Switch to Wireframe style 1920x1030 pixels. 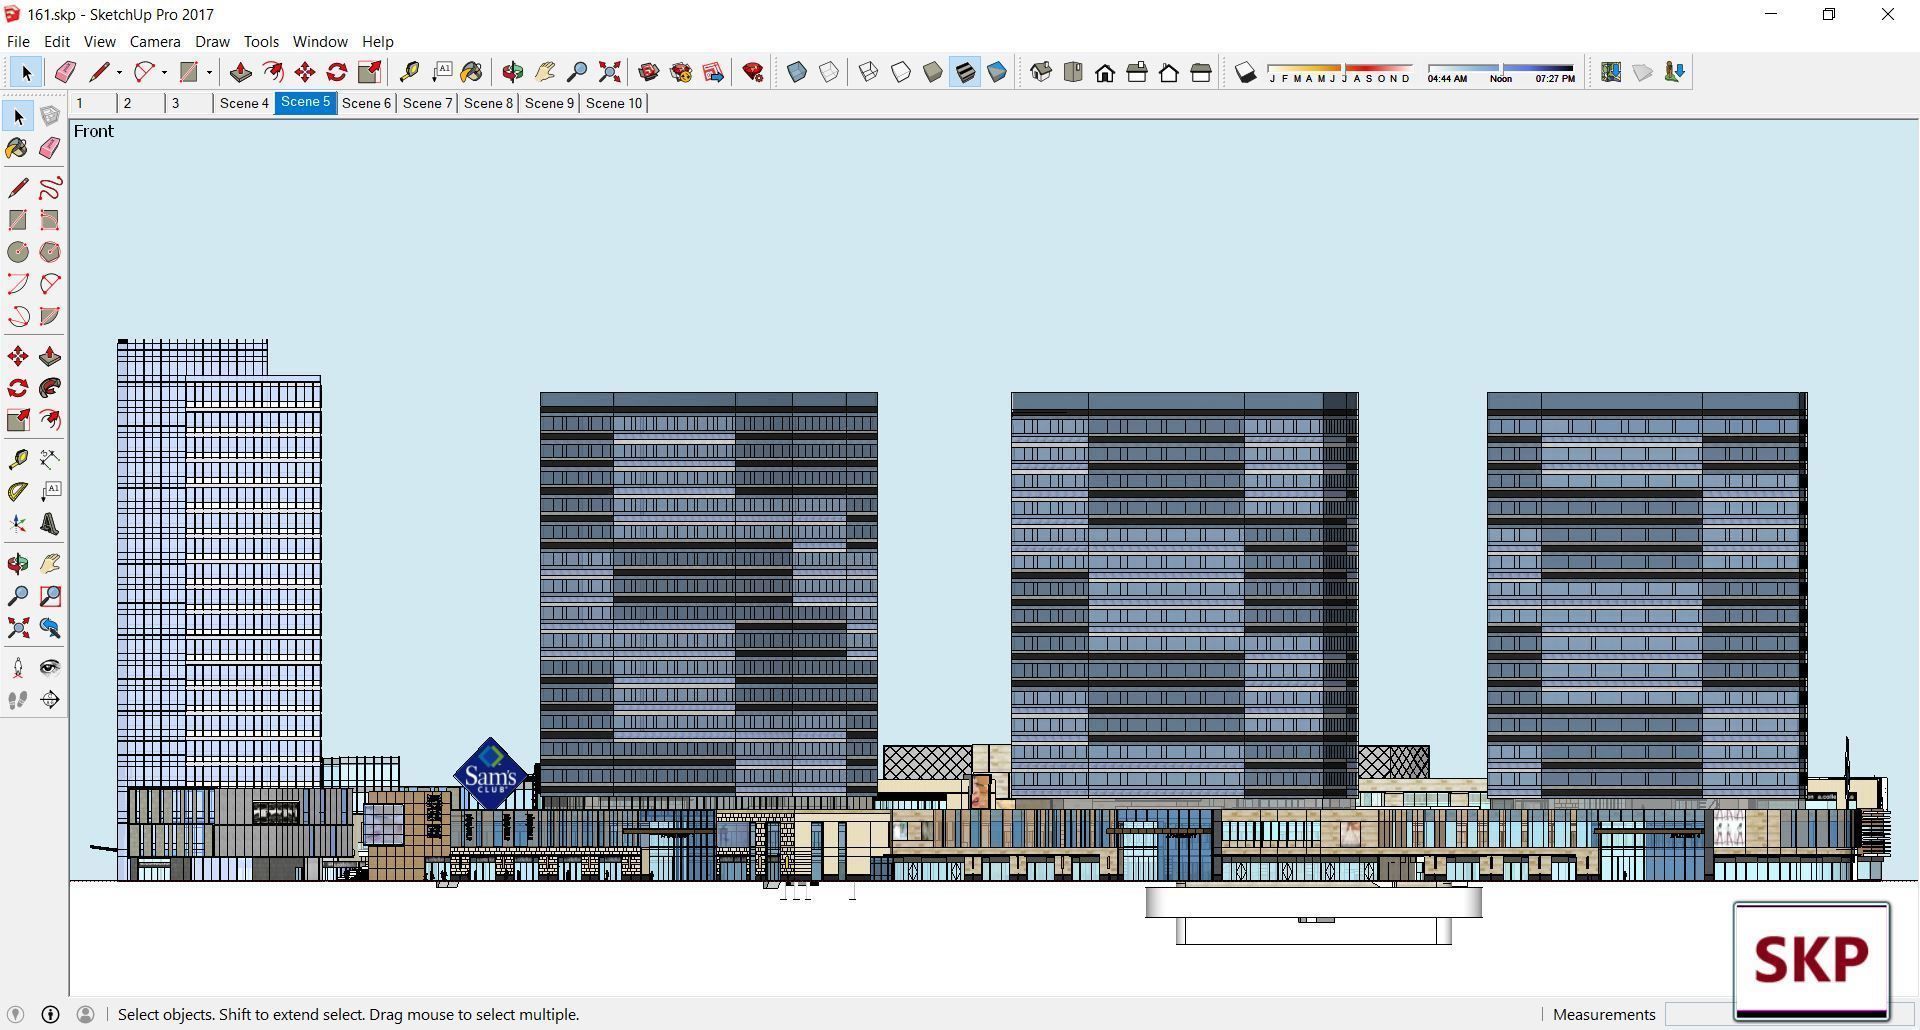coord(869,72)
